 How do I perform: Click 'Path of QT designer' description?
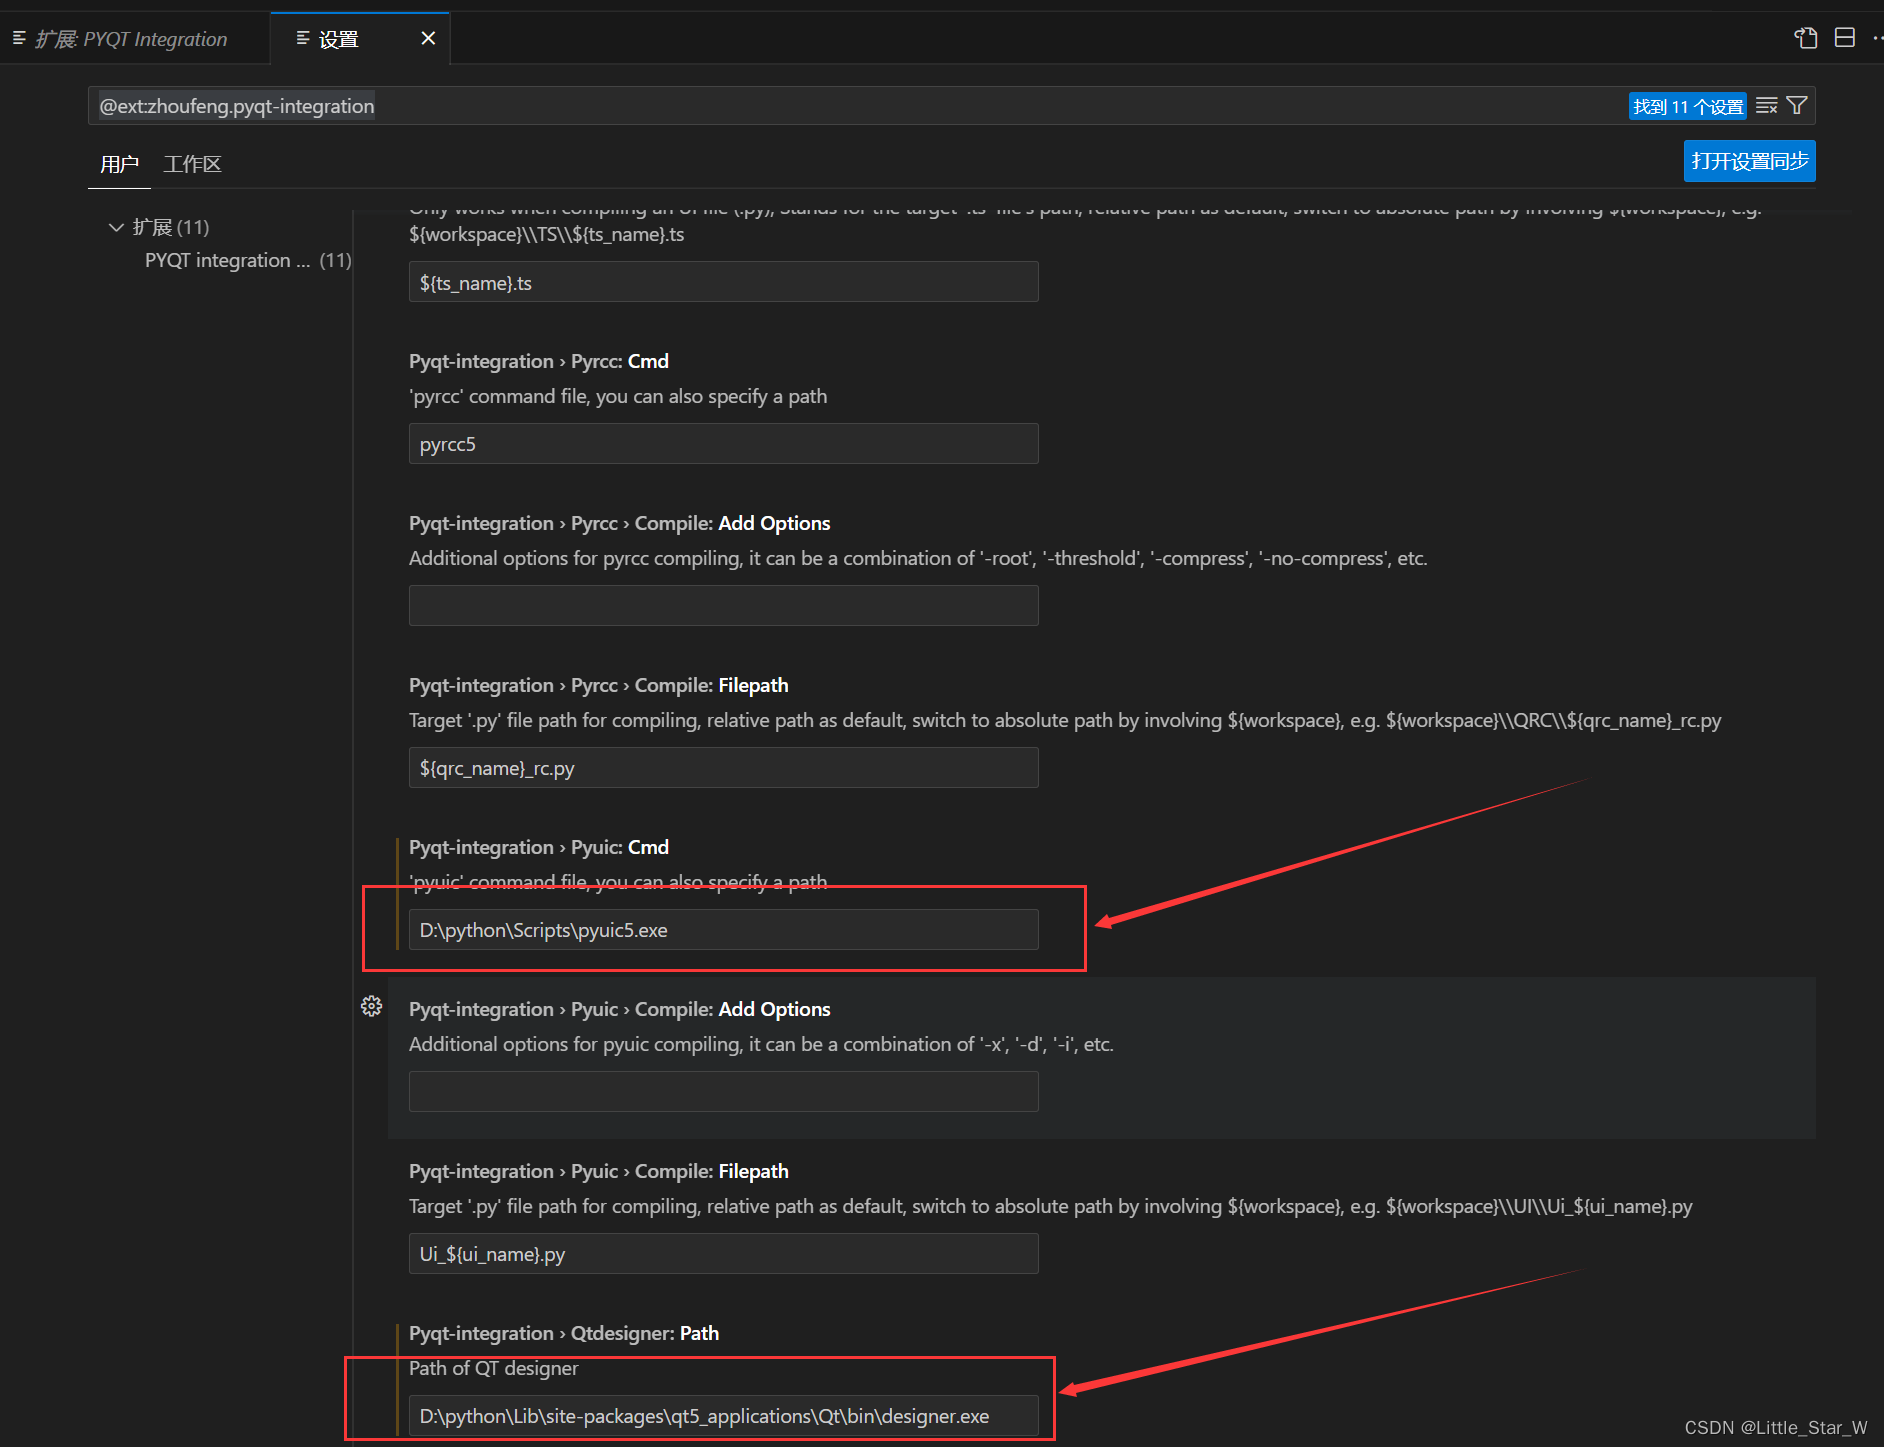click(x=494, y=1368)
